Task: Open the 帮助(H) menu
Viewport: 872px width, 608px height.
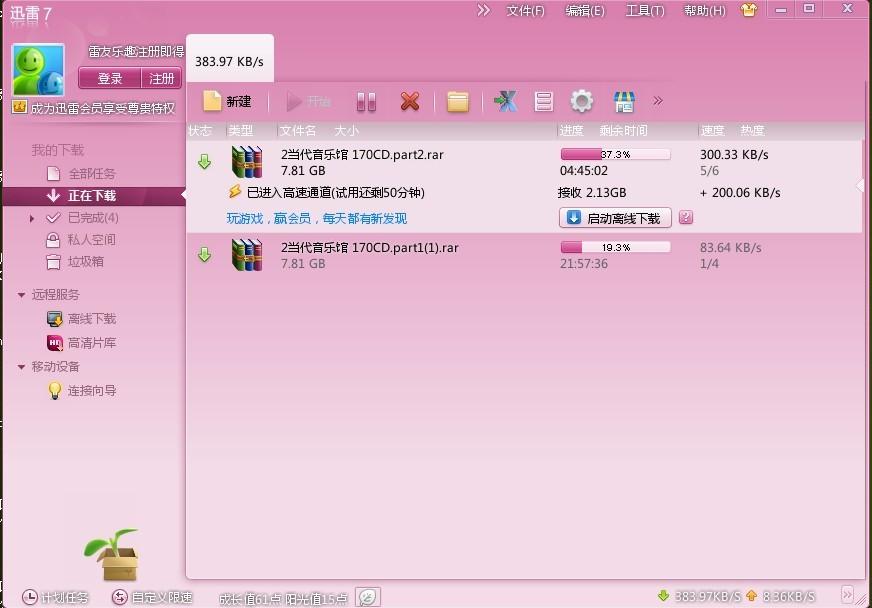Action: 705,11
